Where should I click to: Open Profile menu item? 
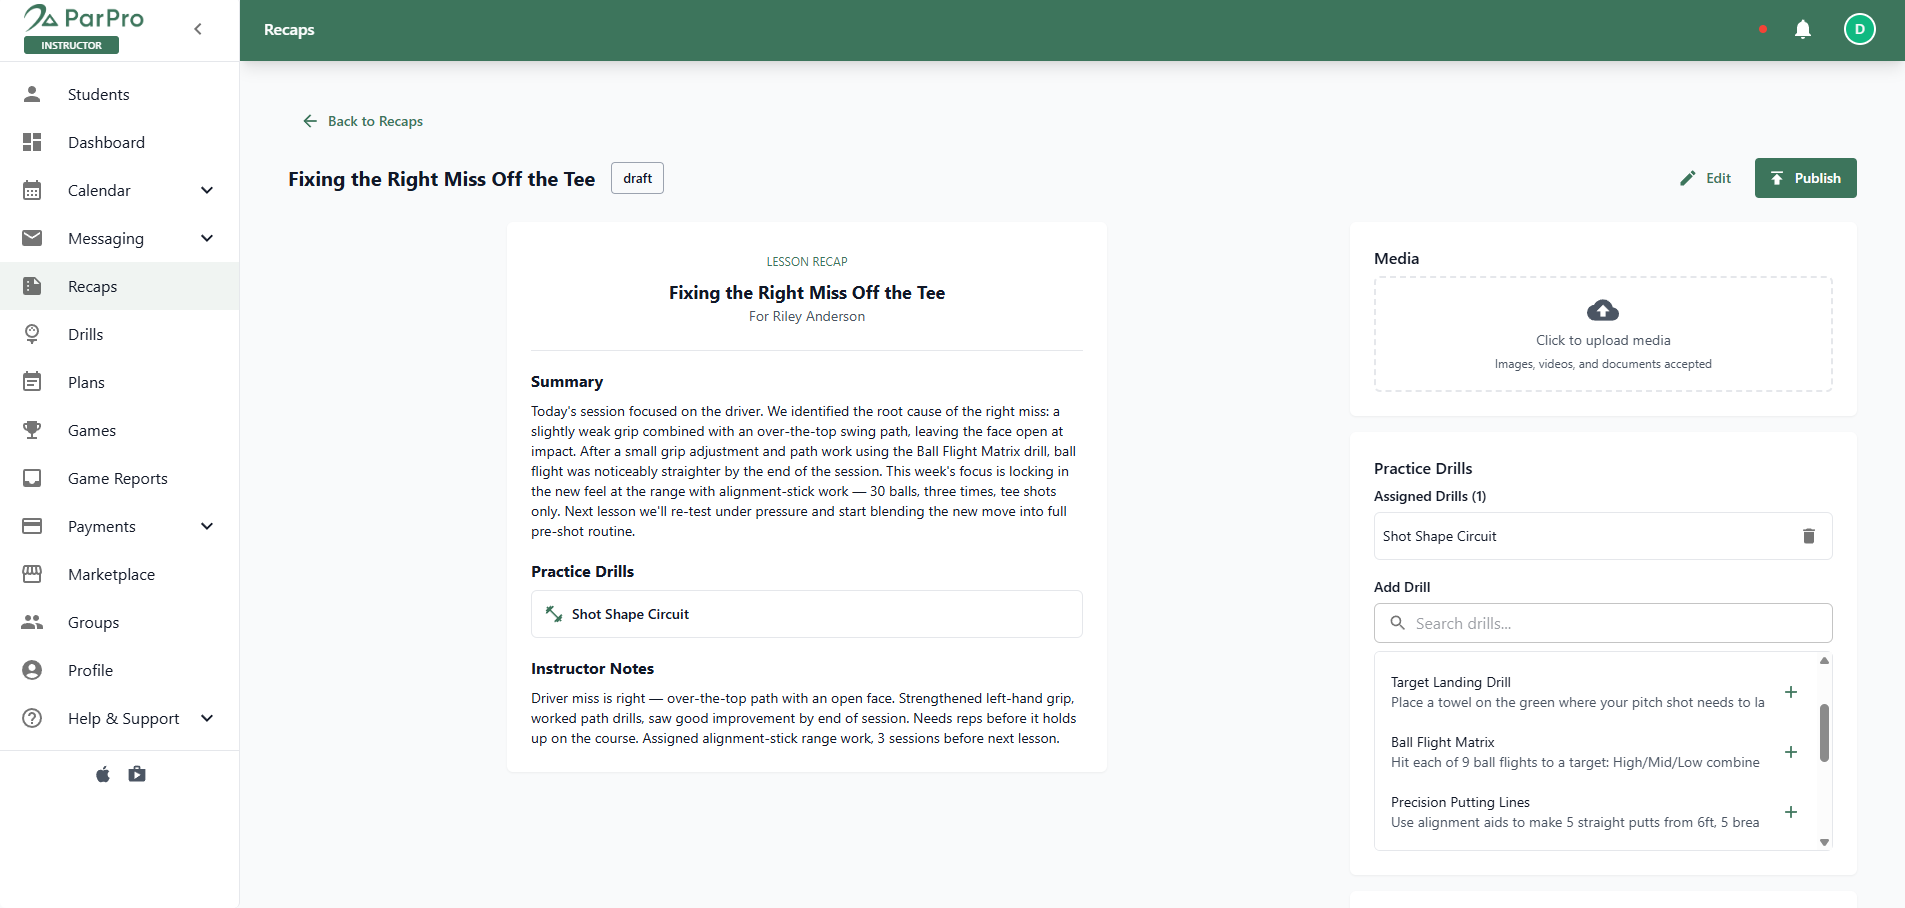119,670
